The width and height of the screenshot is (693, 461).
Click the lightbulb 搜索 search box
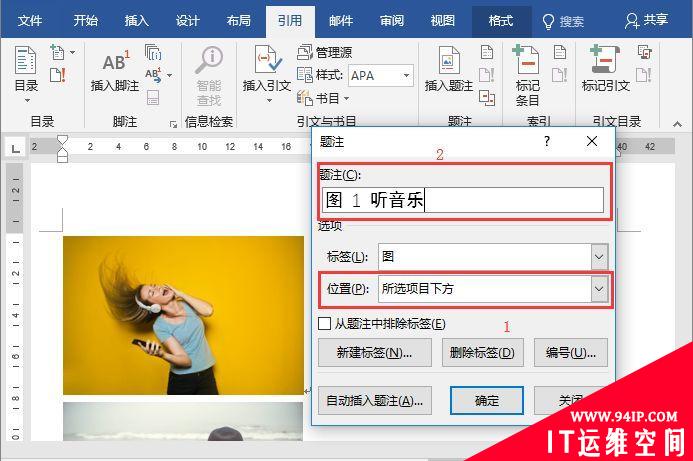click(x=564, y=21)
